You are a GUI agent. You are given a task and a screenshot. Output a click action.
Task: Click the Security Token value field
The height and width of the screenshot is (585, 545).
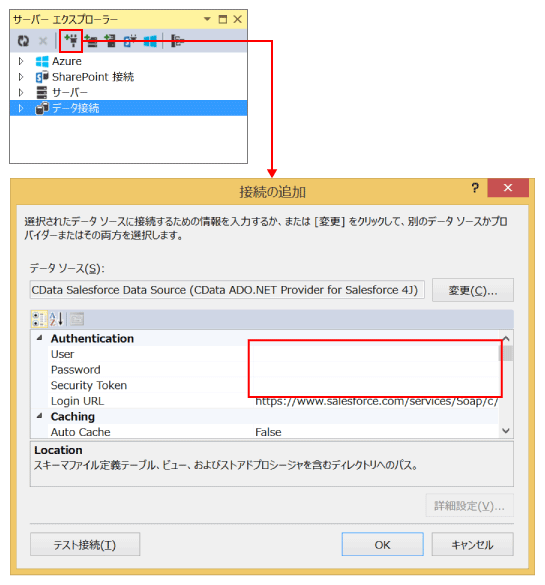tap(375, 385)
